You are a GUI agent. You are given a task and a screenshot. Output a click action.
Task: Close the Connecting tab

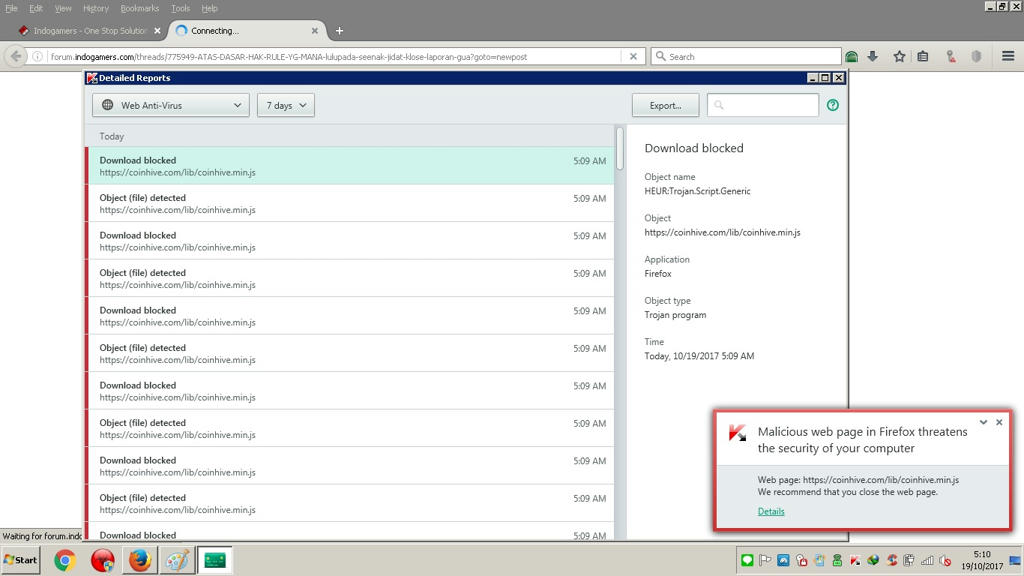point(315,31)
